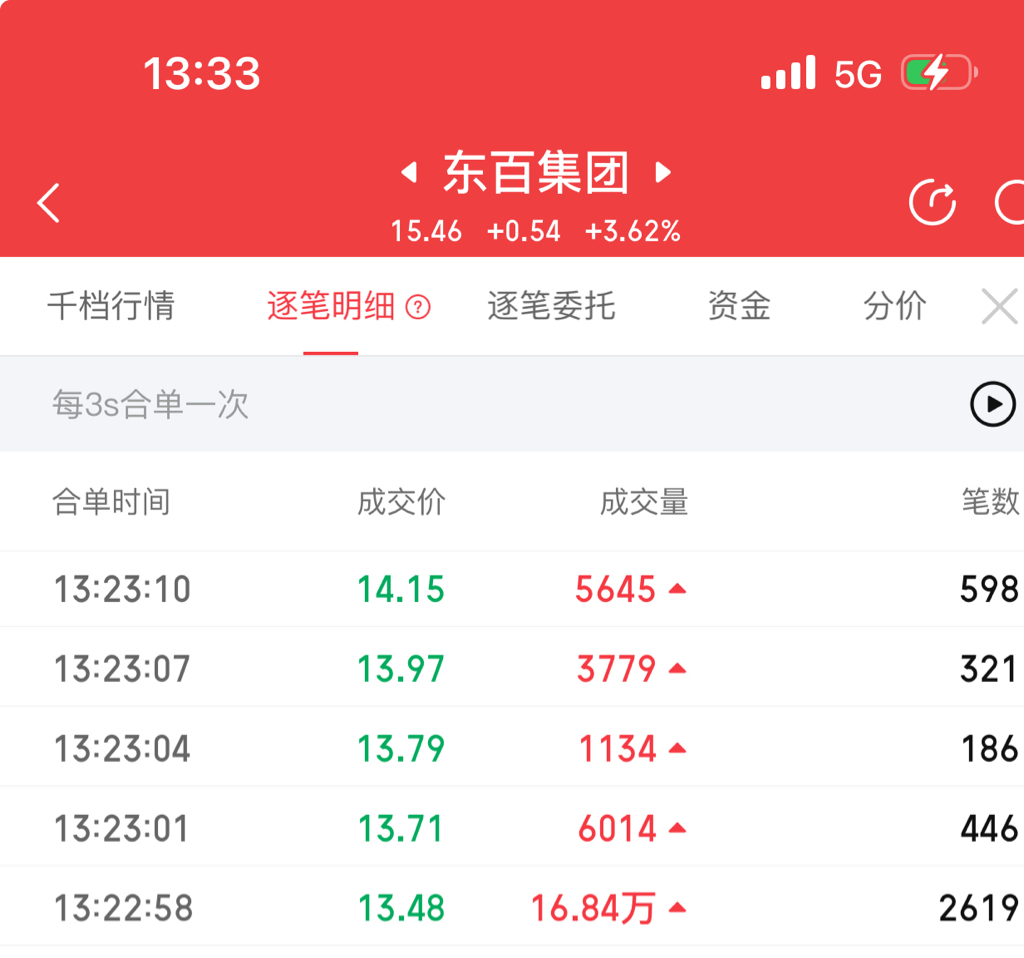Select the 逐笔明细 tab

(331, 306)
